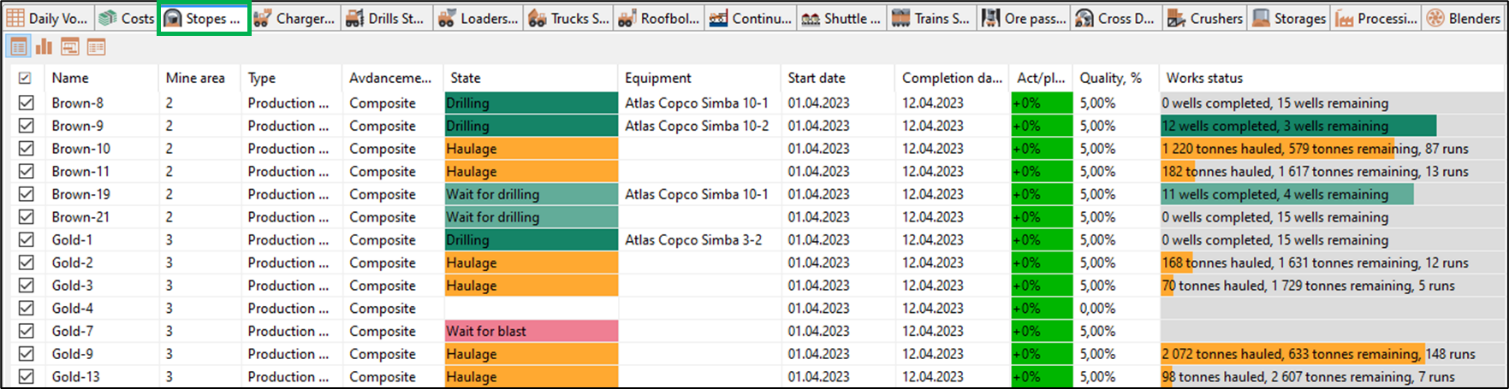Viewport: 1509px width, 389px height.
Task: Sort by the Name column header
Action: [101, 78]
